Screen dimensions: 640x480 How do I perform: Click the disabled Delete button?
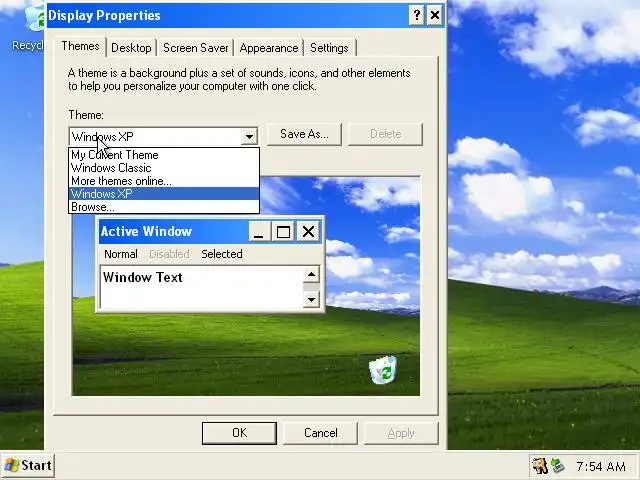[385, 134]
